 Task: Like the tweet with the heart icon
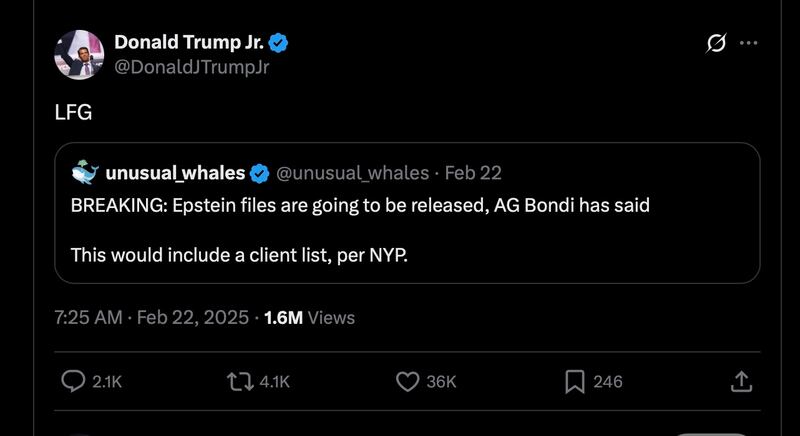click(407, 381)
